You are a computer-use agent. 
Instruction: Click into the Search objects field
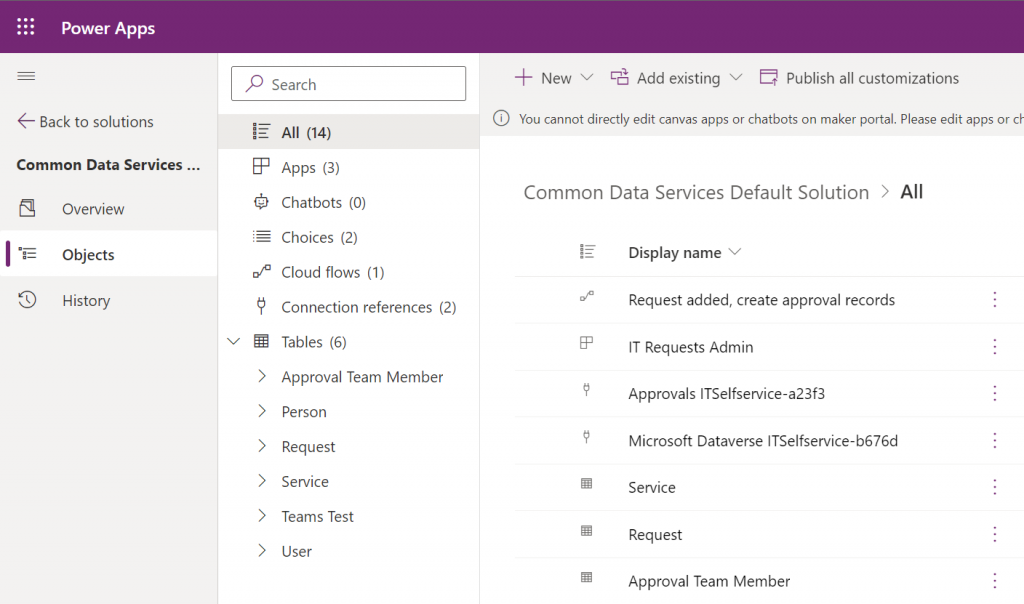pyautogui.click(x=349, y=84)
